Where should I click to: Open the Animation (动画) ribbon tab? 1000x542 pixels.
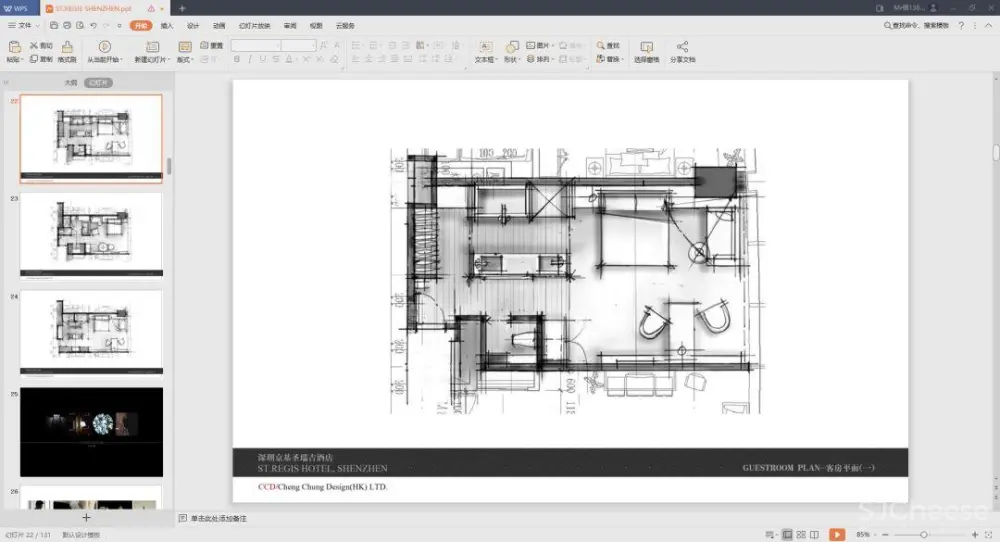pyautogui.click(x=219, y=24)
